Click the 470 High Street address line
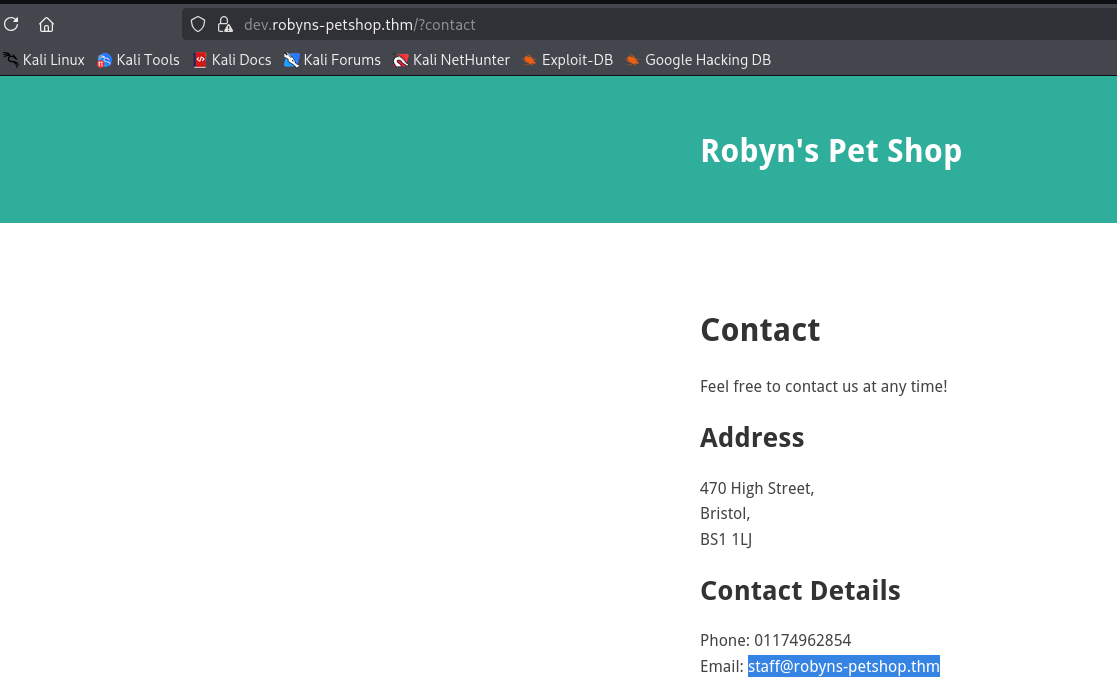This screenshot has width=1117, height=695. [757, 488]
